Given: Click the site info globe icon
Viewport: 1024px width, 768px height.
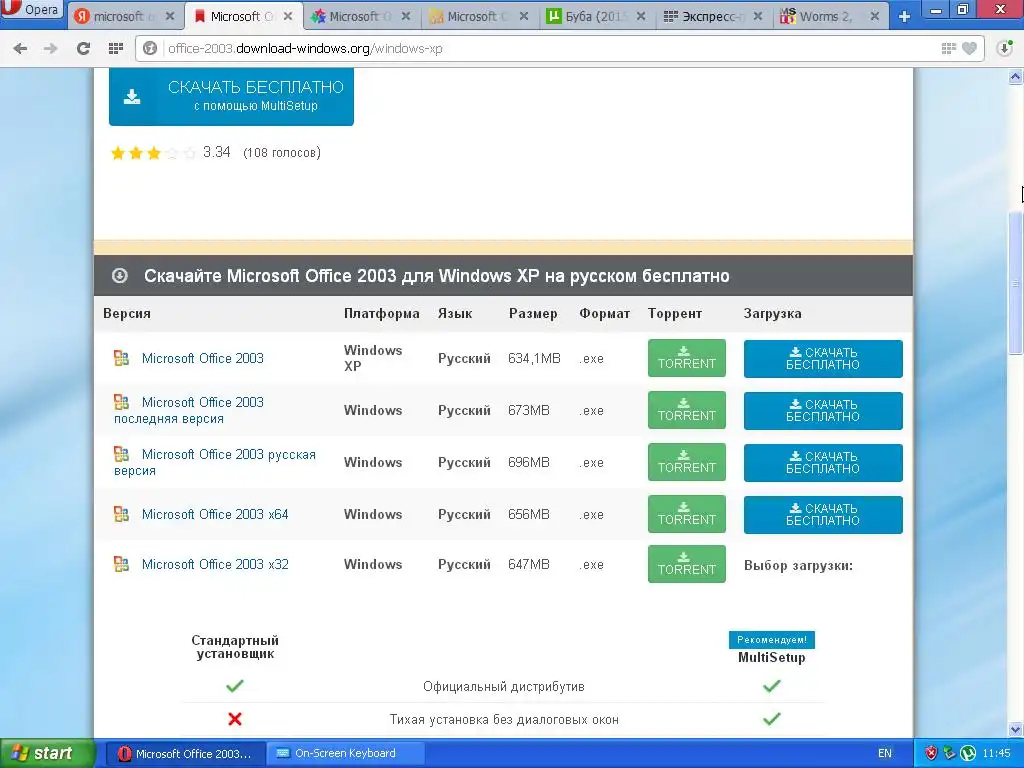Looking at the screenshot, I should click(x=150, y=48).
